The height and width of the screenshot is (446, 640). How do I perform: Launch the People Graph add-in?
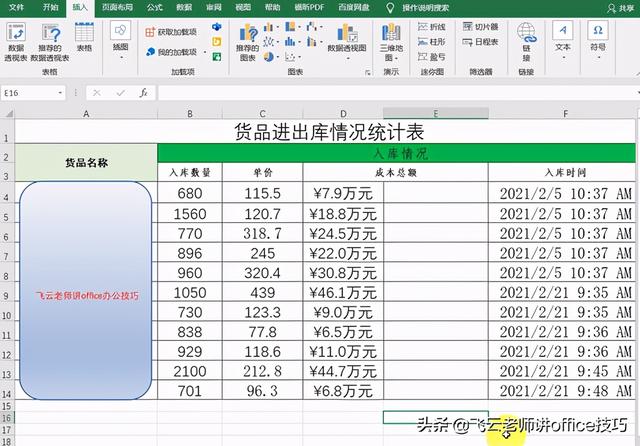pos(217,56)
